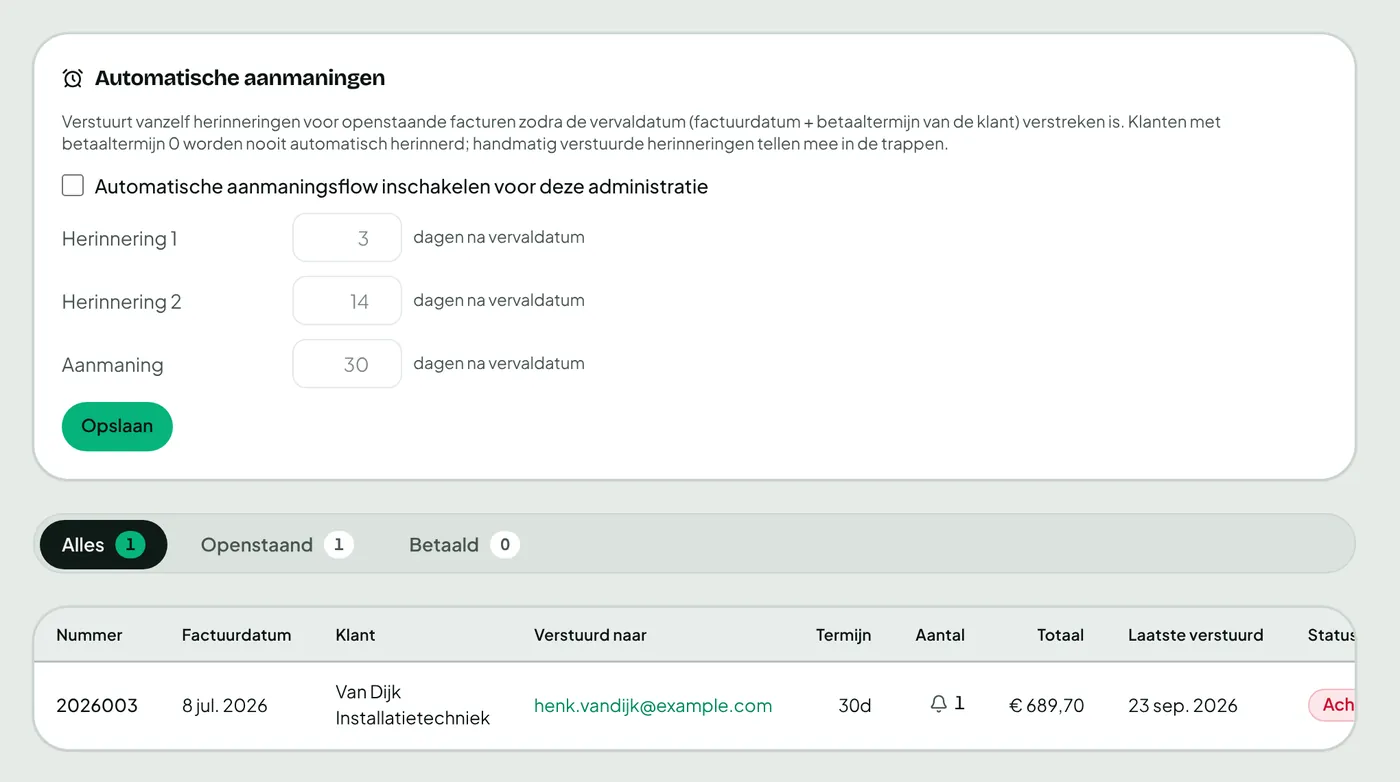The width and height of the screenshot is (1400, 782).
Task: Select the Alles tab
Action: [103, 545]
